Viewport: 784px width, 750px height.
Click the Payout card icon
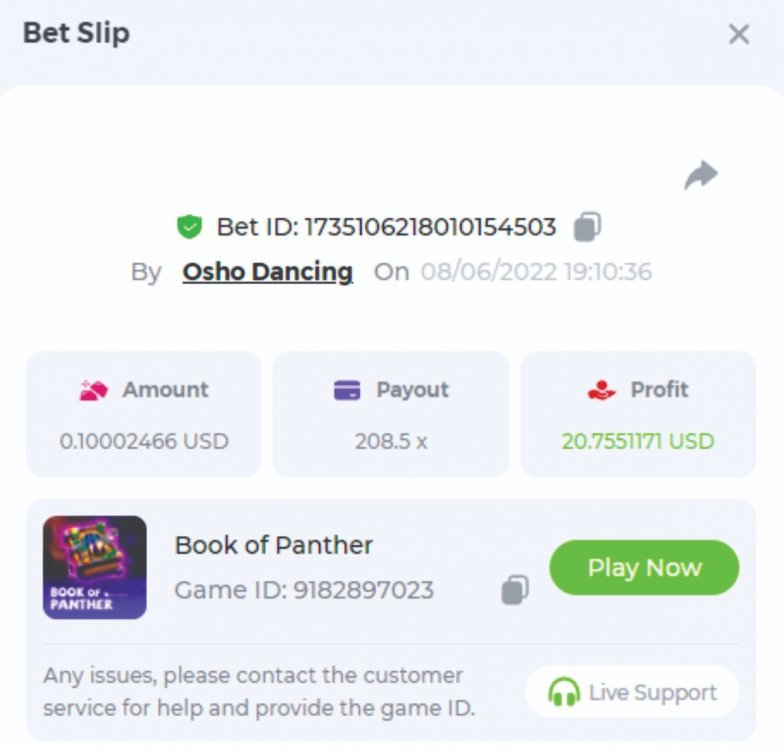tap(346, 390)
